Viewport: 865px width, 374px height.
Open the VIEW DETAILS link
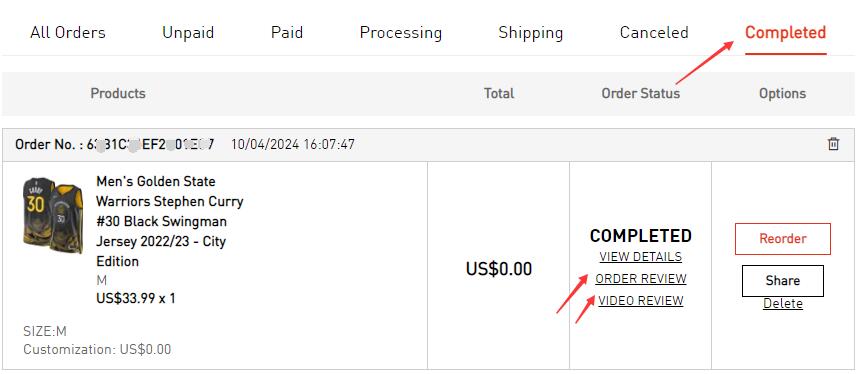(x=640, y=257)
